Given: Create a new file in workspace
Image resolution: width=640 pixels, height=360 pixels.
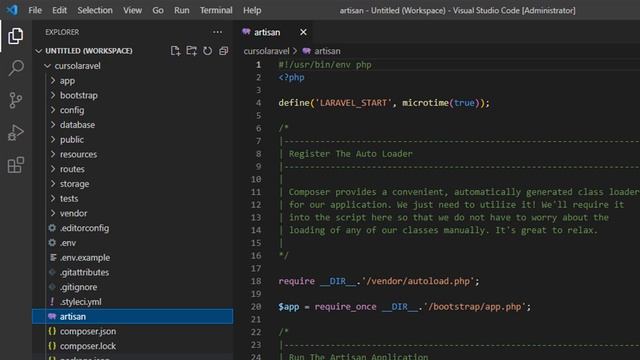Looking at the screenshot, I should pos(175,51).
